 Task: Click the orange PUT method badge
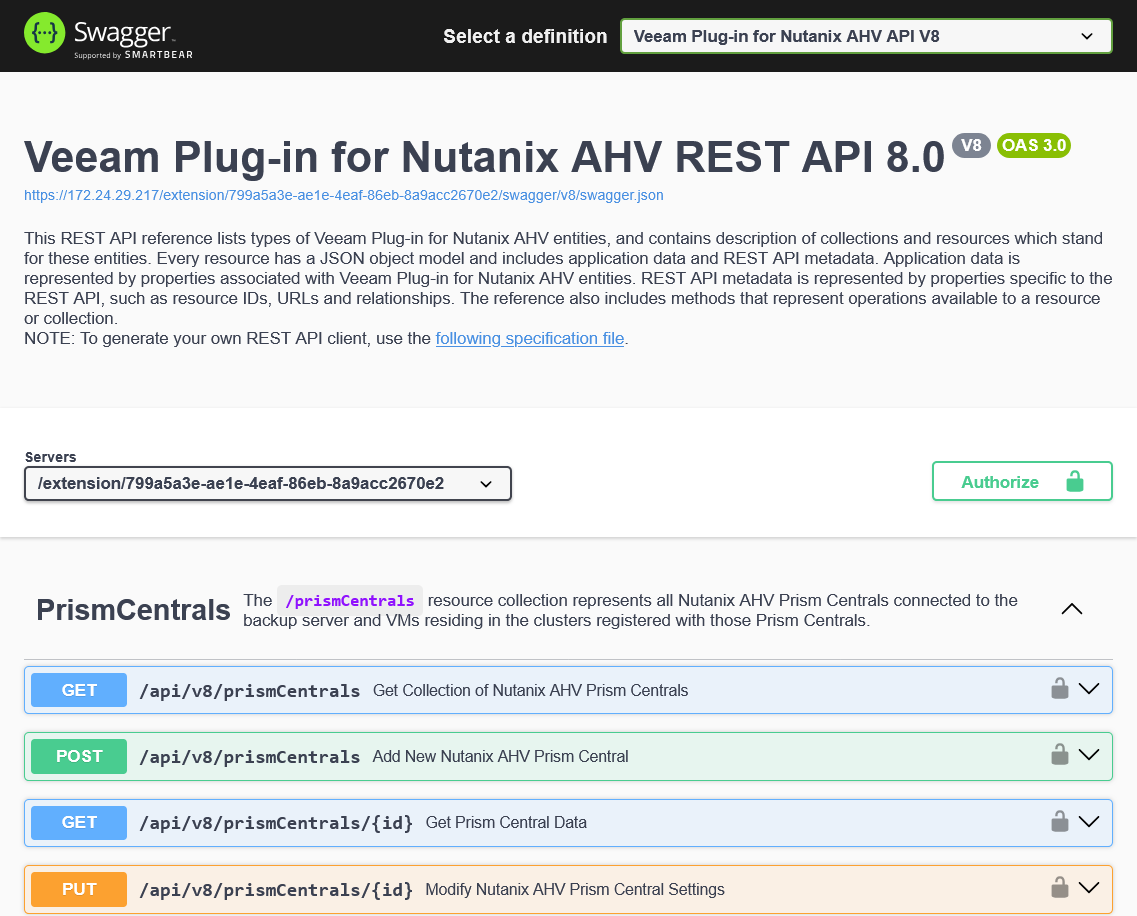(79, 889)
